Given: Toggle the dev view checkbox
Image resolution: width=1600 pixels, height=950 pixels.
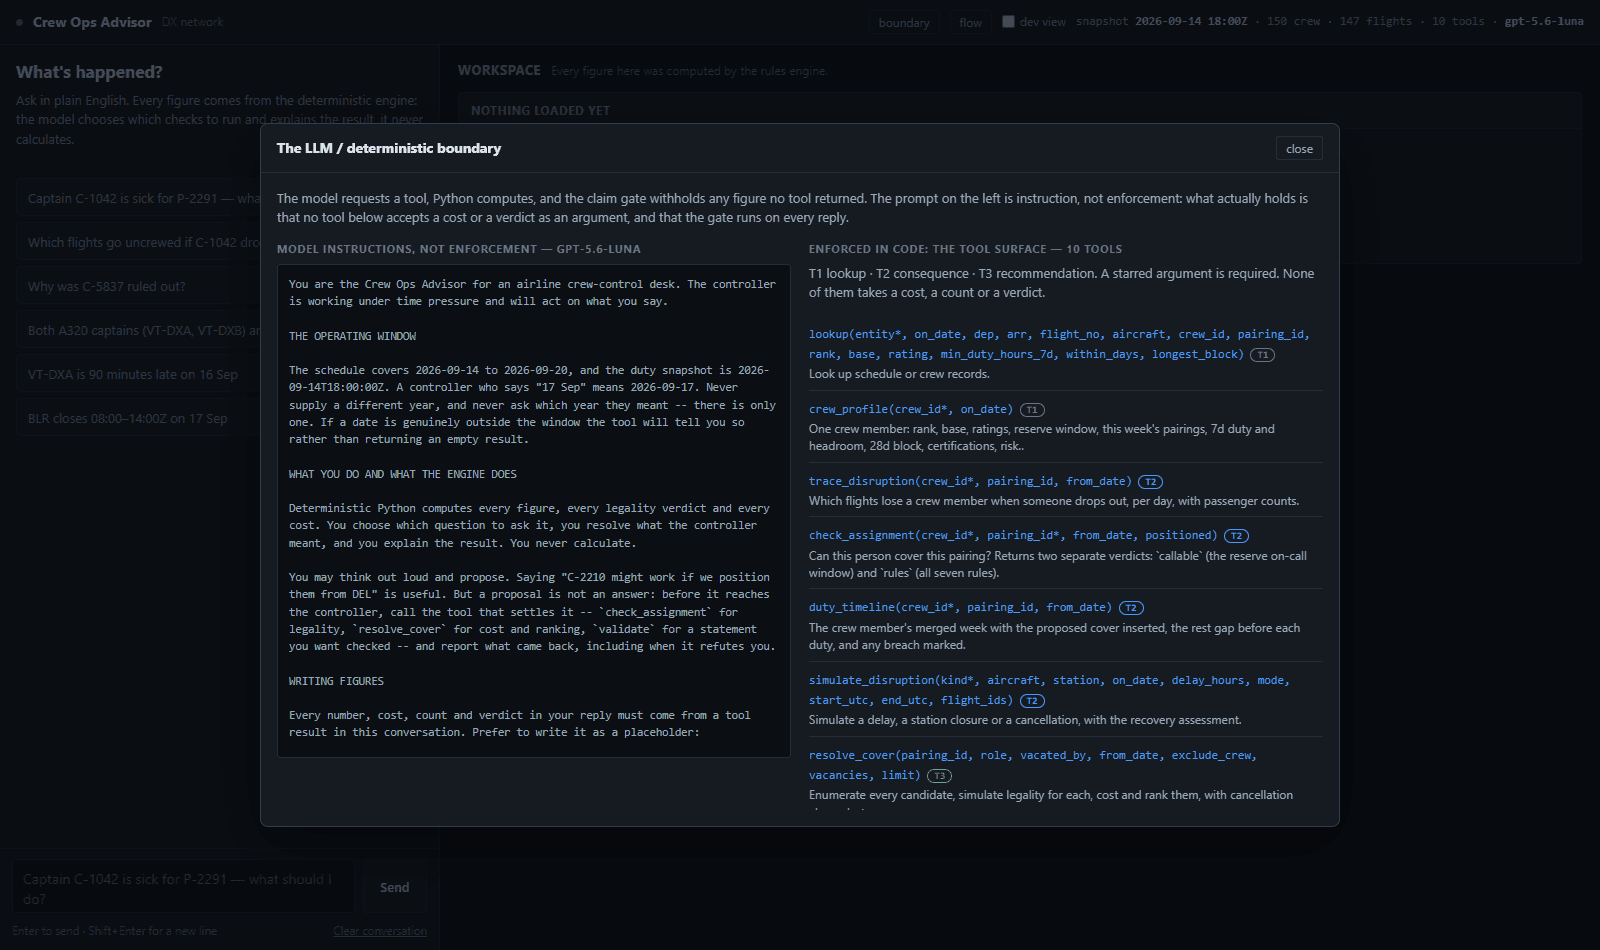Looking at the screenshot, I should point(1008,21).
